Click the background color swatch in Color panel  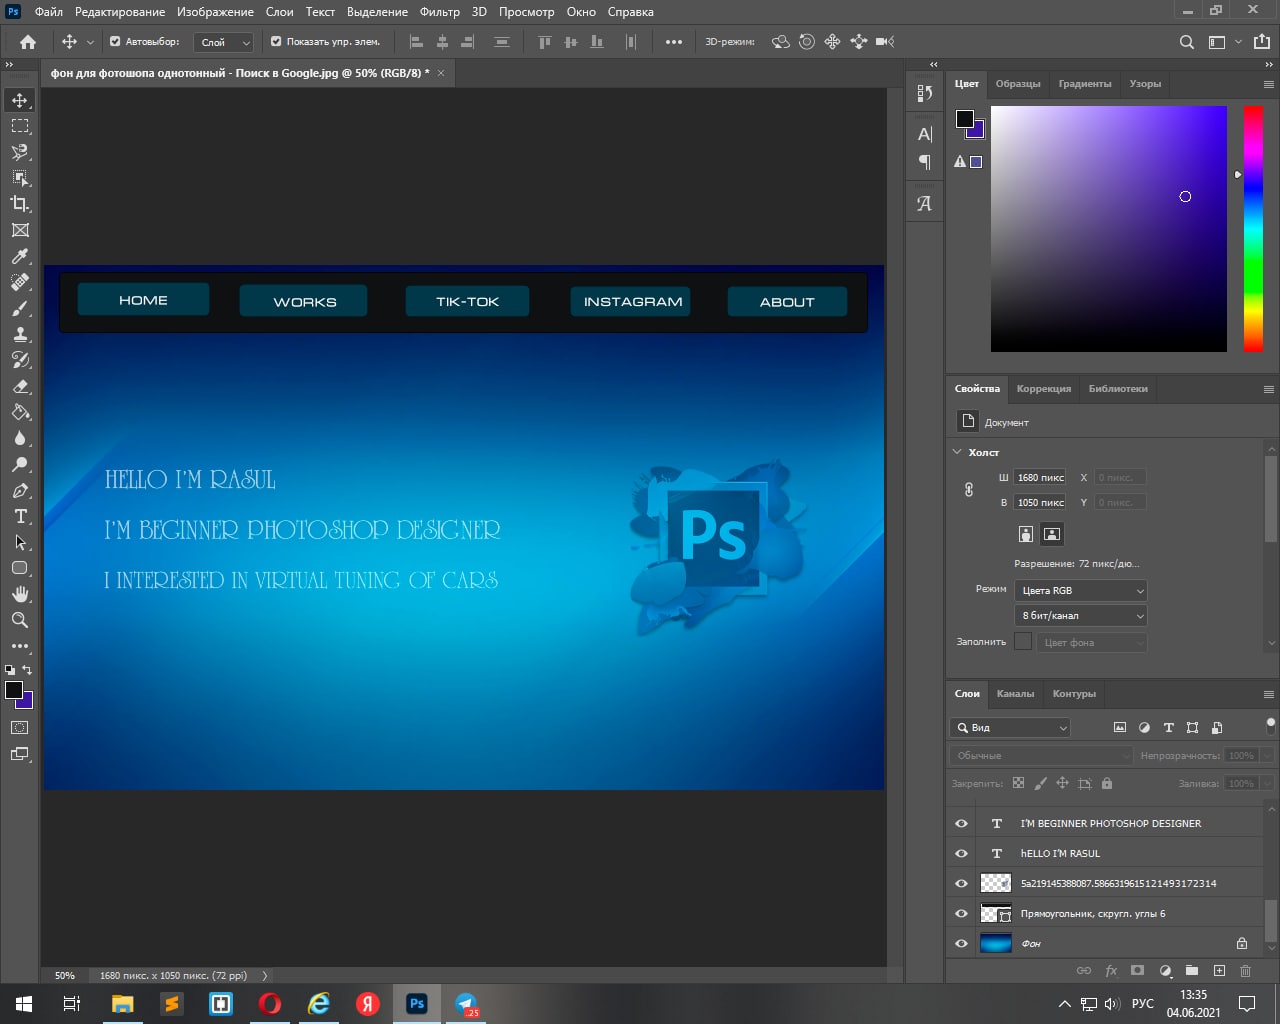click(x=977, y=130)
